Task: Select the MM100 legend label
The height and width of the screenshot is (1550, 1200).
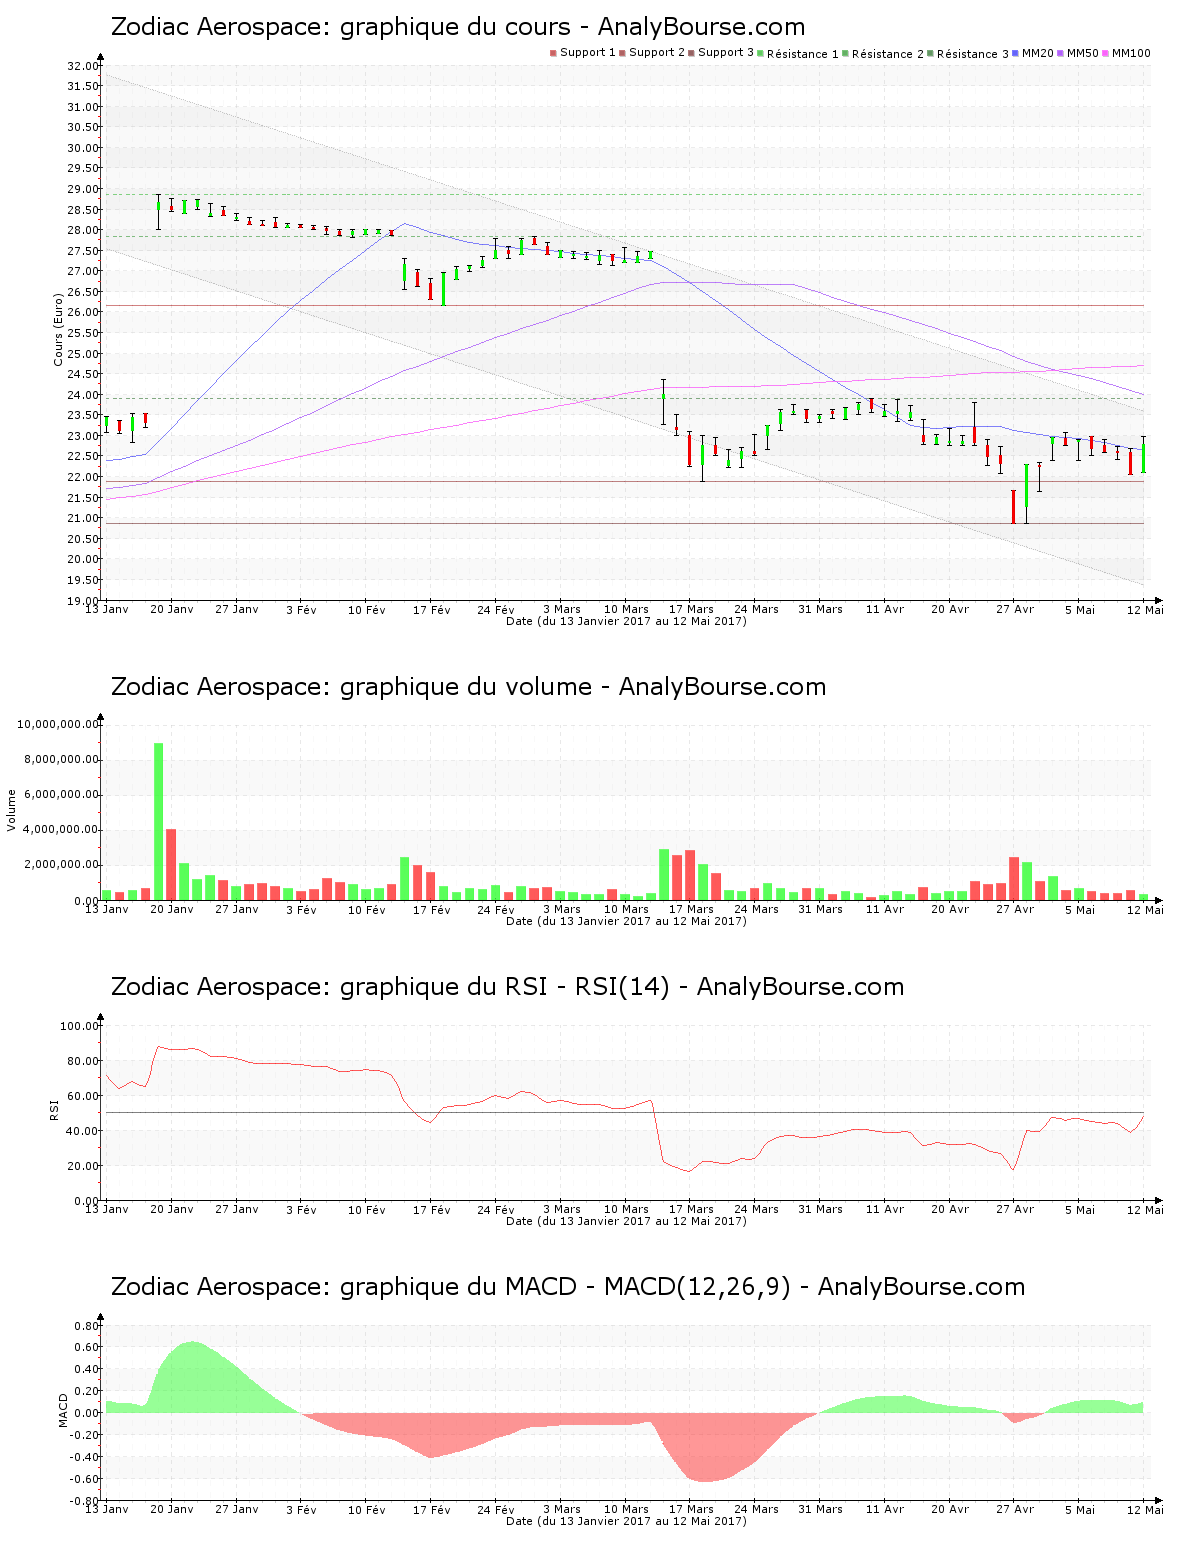Action: point(1131,53)
